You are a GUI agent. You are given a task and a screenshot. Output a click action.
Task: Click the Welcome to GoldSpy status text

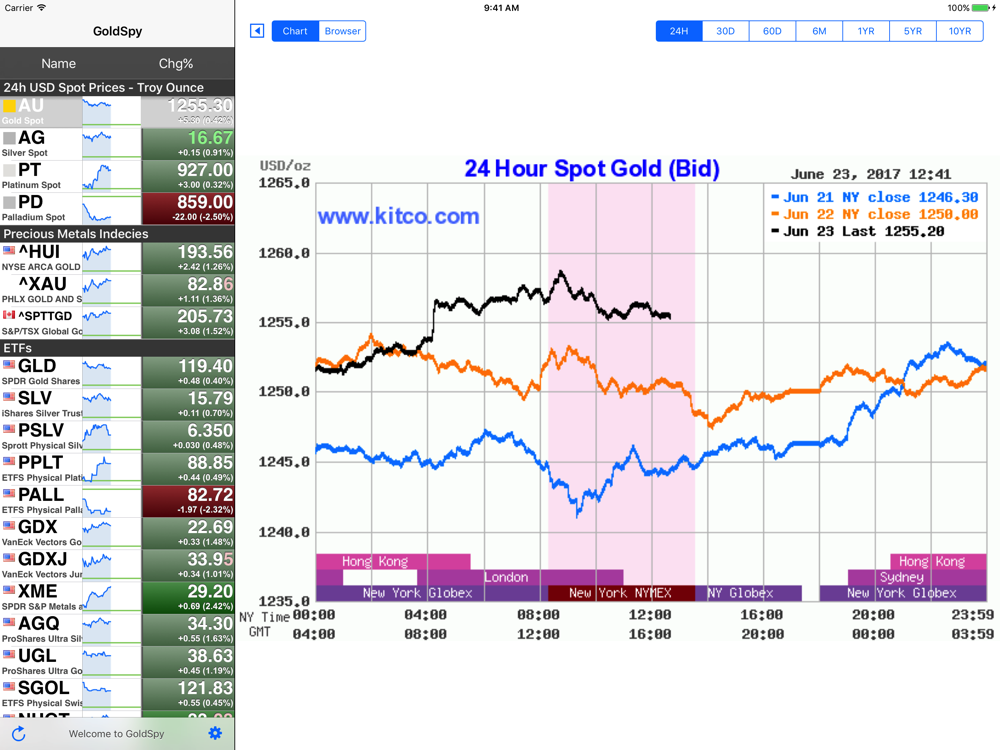[117, 733]
